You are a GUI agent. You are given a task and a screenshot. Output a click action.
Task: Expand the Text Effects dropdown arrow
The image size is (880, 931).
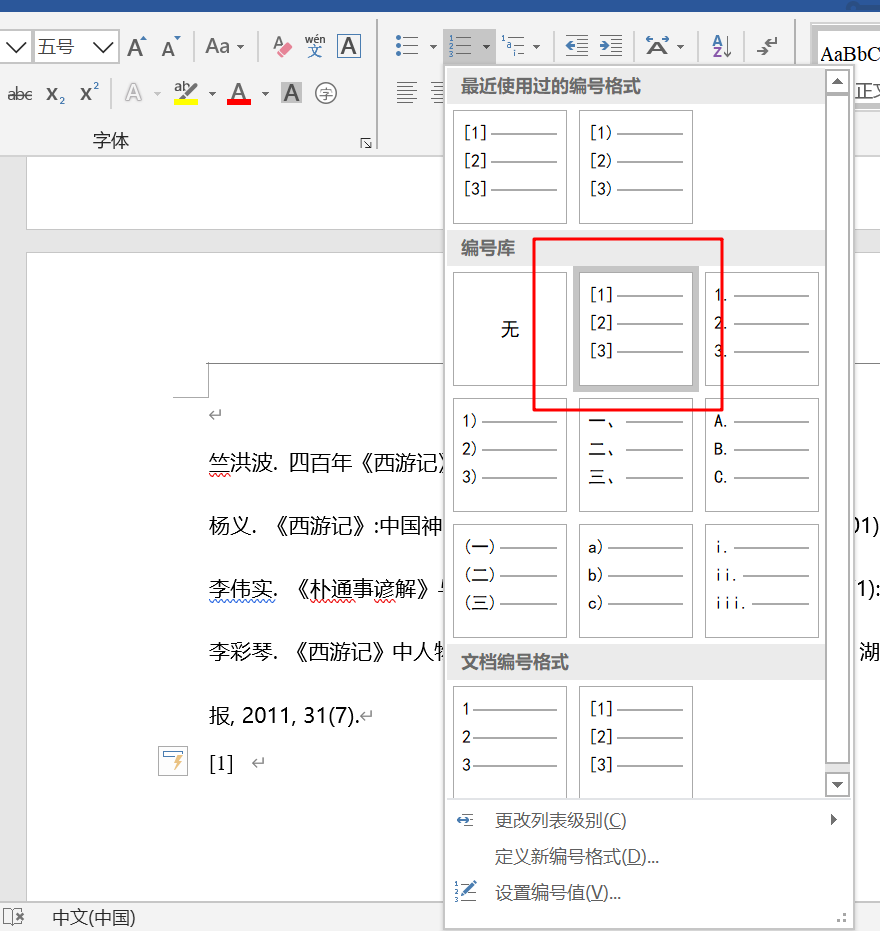click(x=157, y=94)
